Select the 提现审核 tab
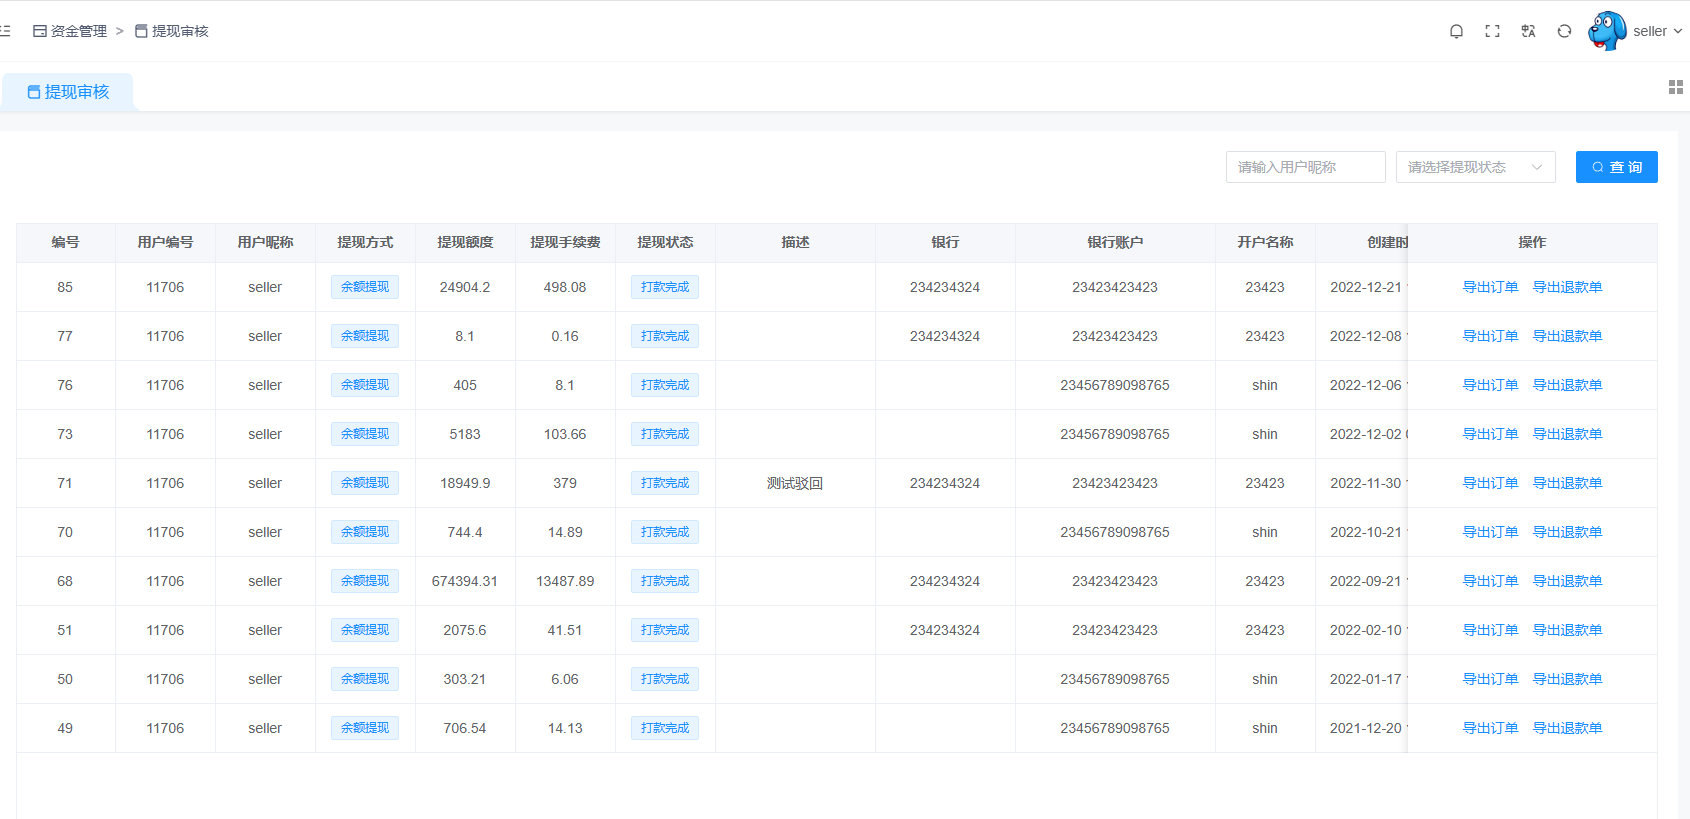Screen dimensions: 1690x819 pos(68,92)
